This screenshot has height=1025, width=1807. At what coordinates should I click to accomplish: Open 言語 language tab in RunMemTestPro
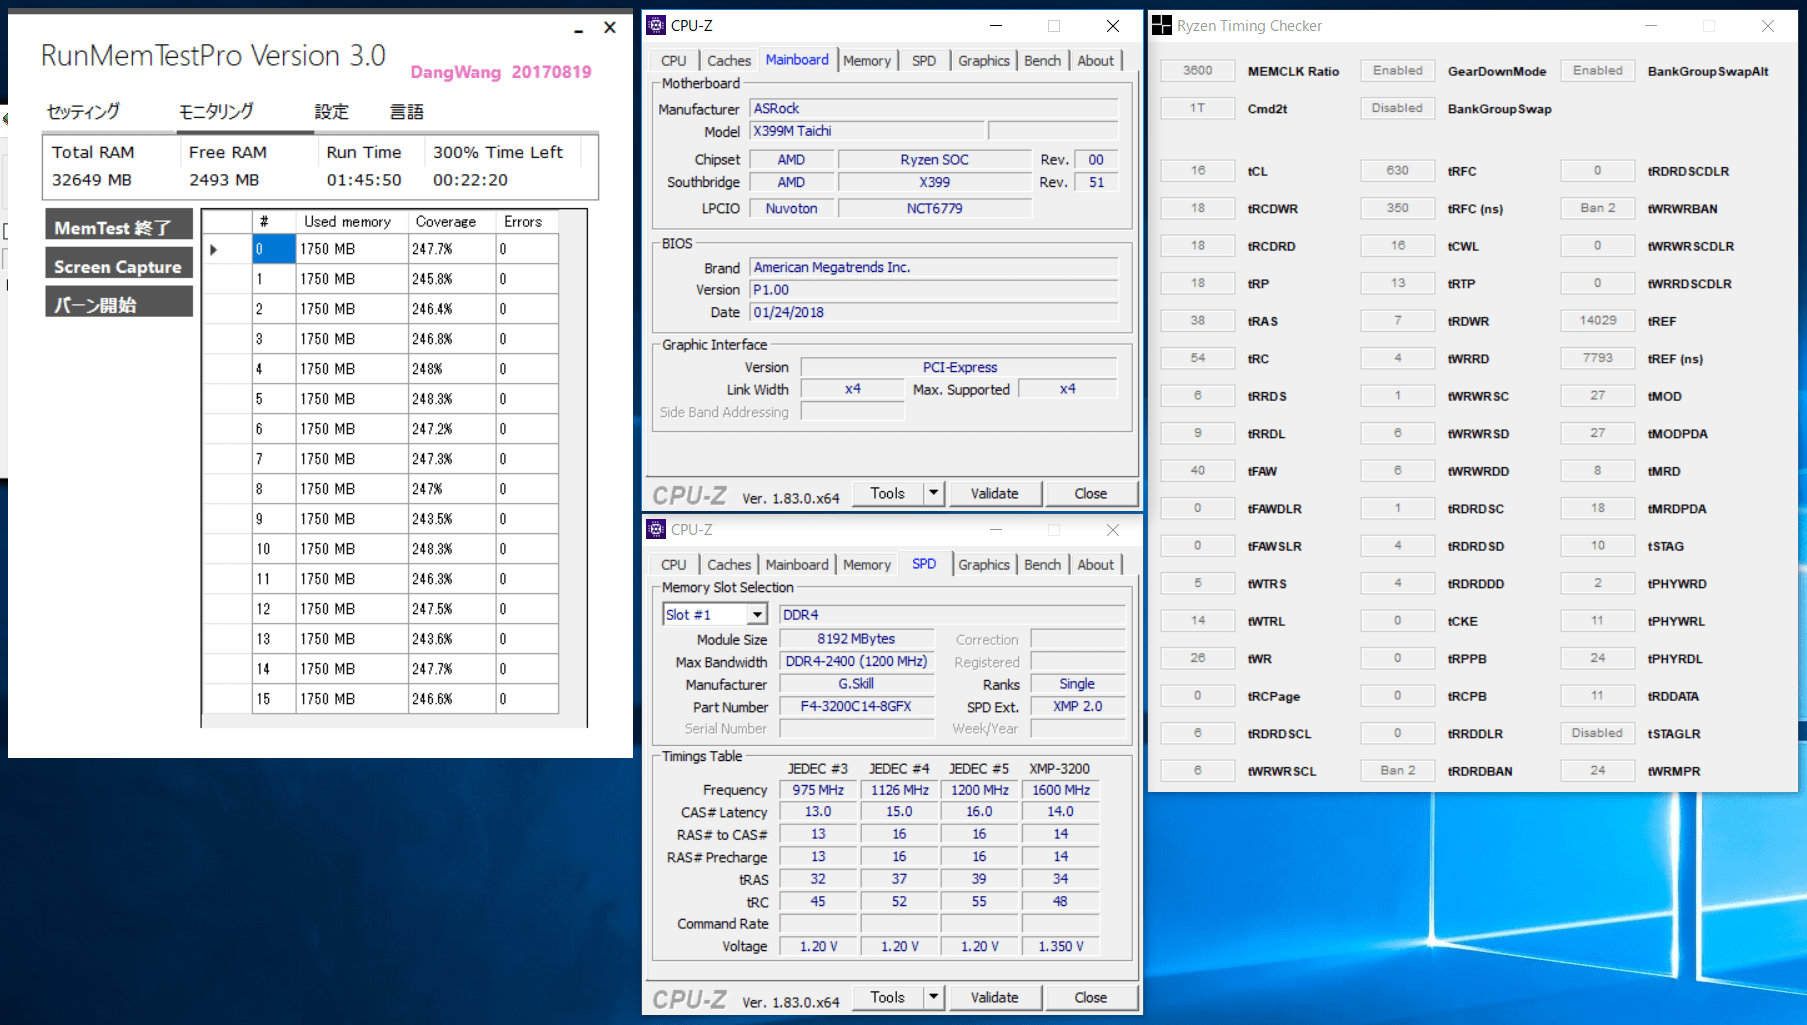click(x=407, y=111)
